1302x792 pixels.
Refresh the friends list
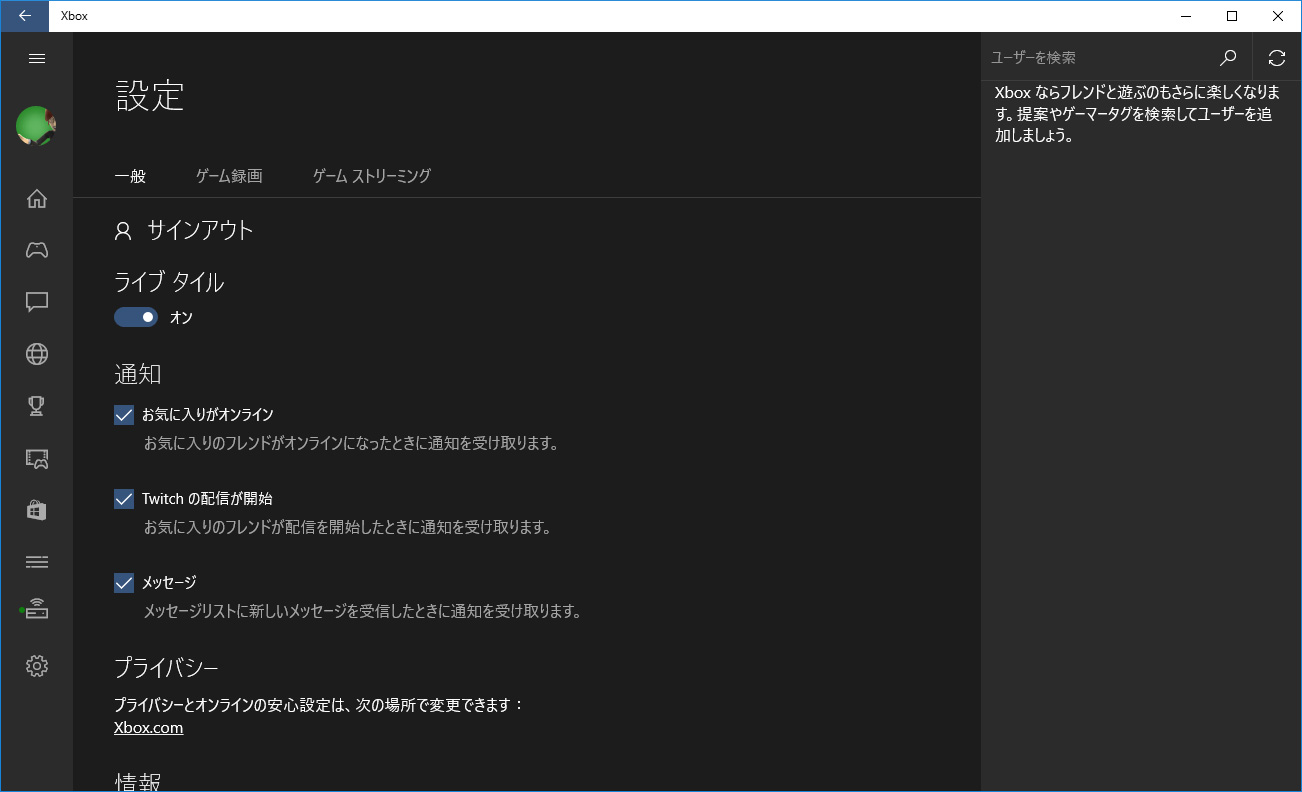[x=1277, y=58]
